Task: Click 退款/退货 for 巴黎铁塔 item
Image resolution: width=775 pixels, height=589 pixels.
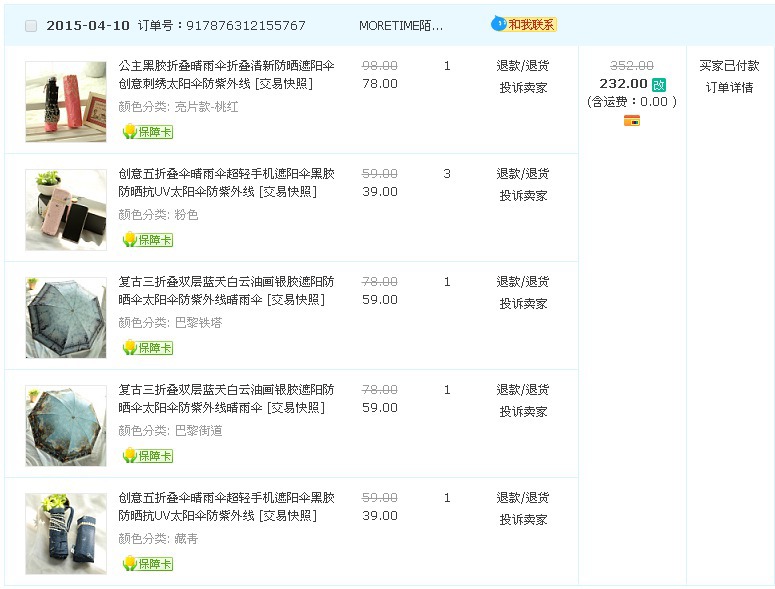Action: coord(523,282)
